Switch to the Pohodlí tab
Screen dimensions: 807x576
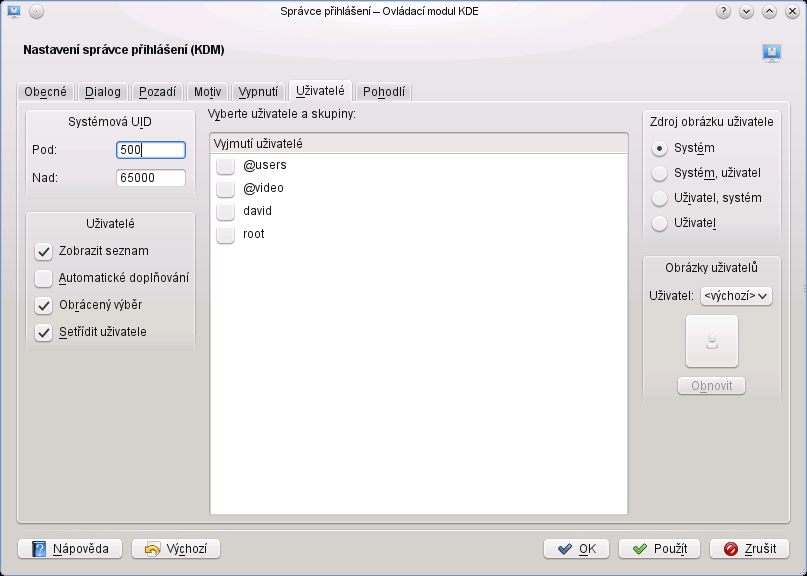(x=384, y=92)
